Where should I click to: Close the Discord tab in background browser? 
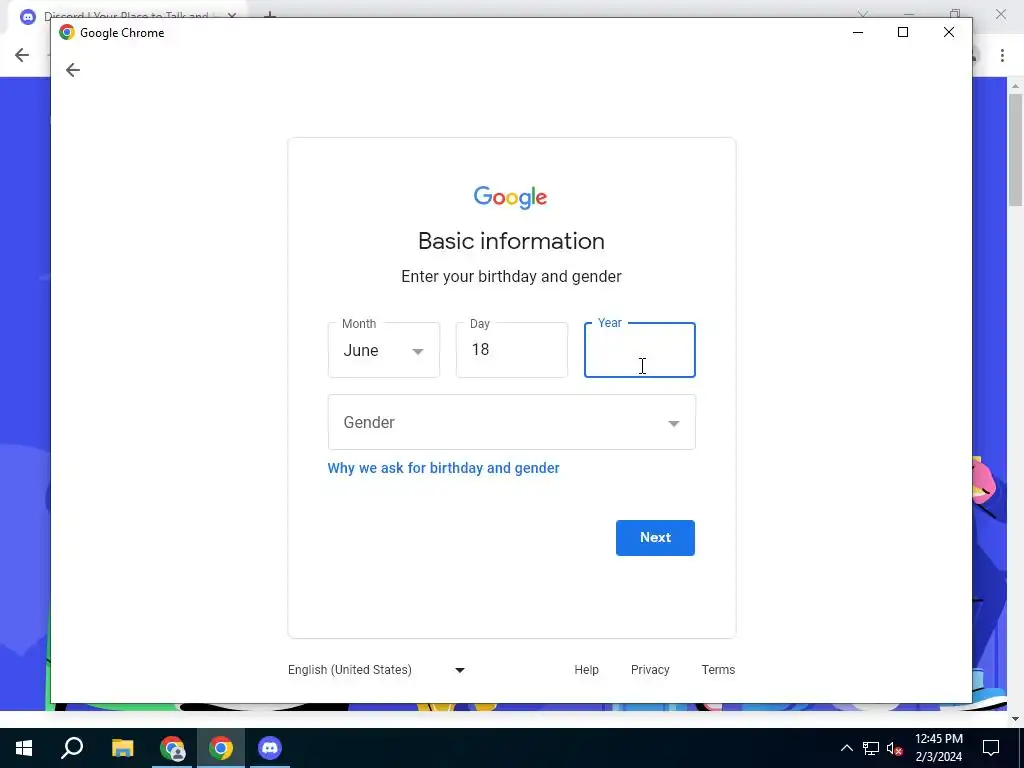click(231, 14)
